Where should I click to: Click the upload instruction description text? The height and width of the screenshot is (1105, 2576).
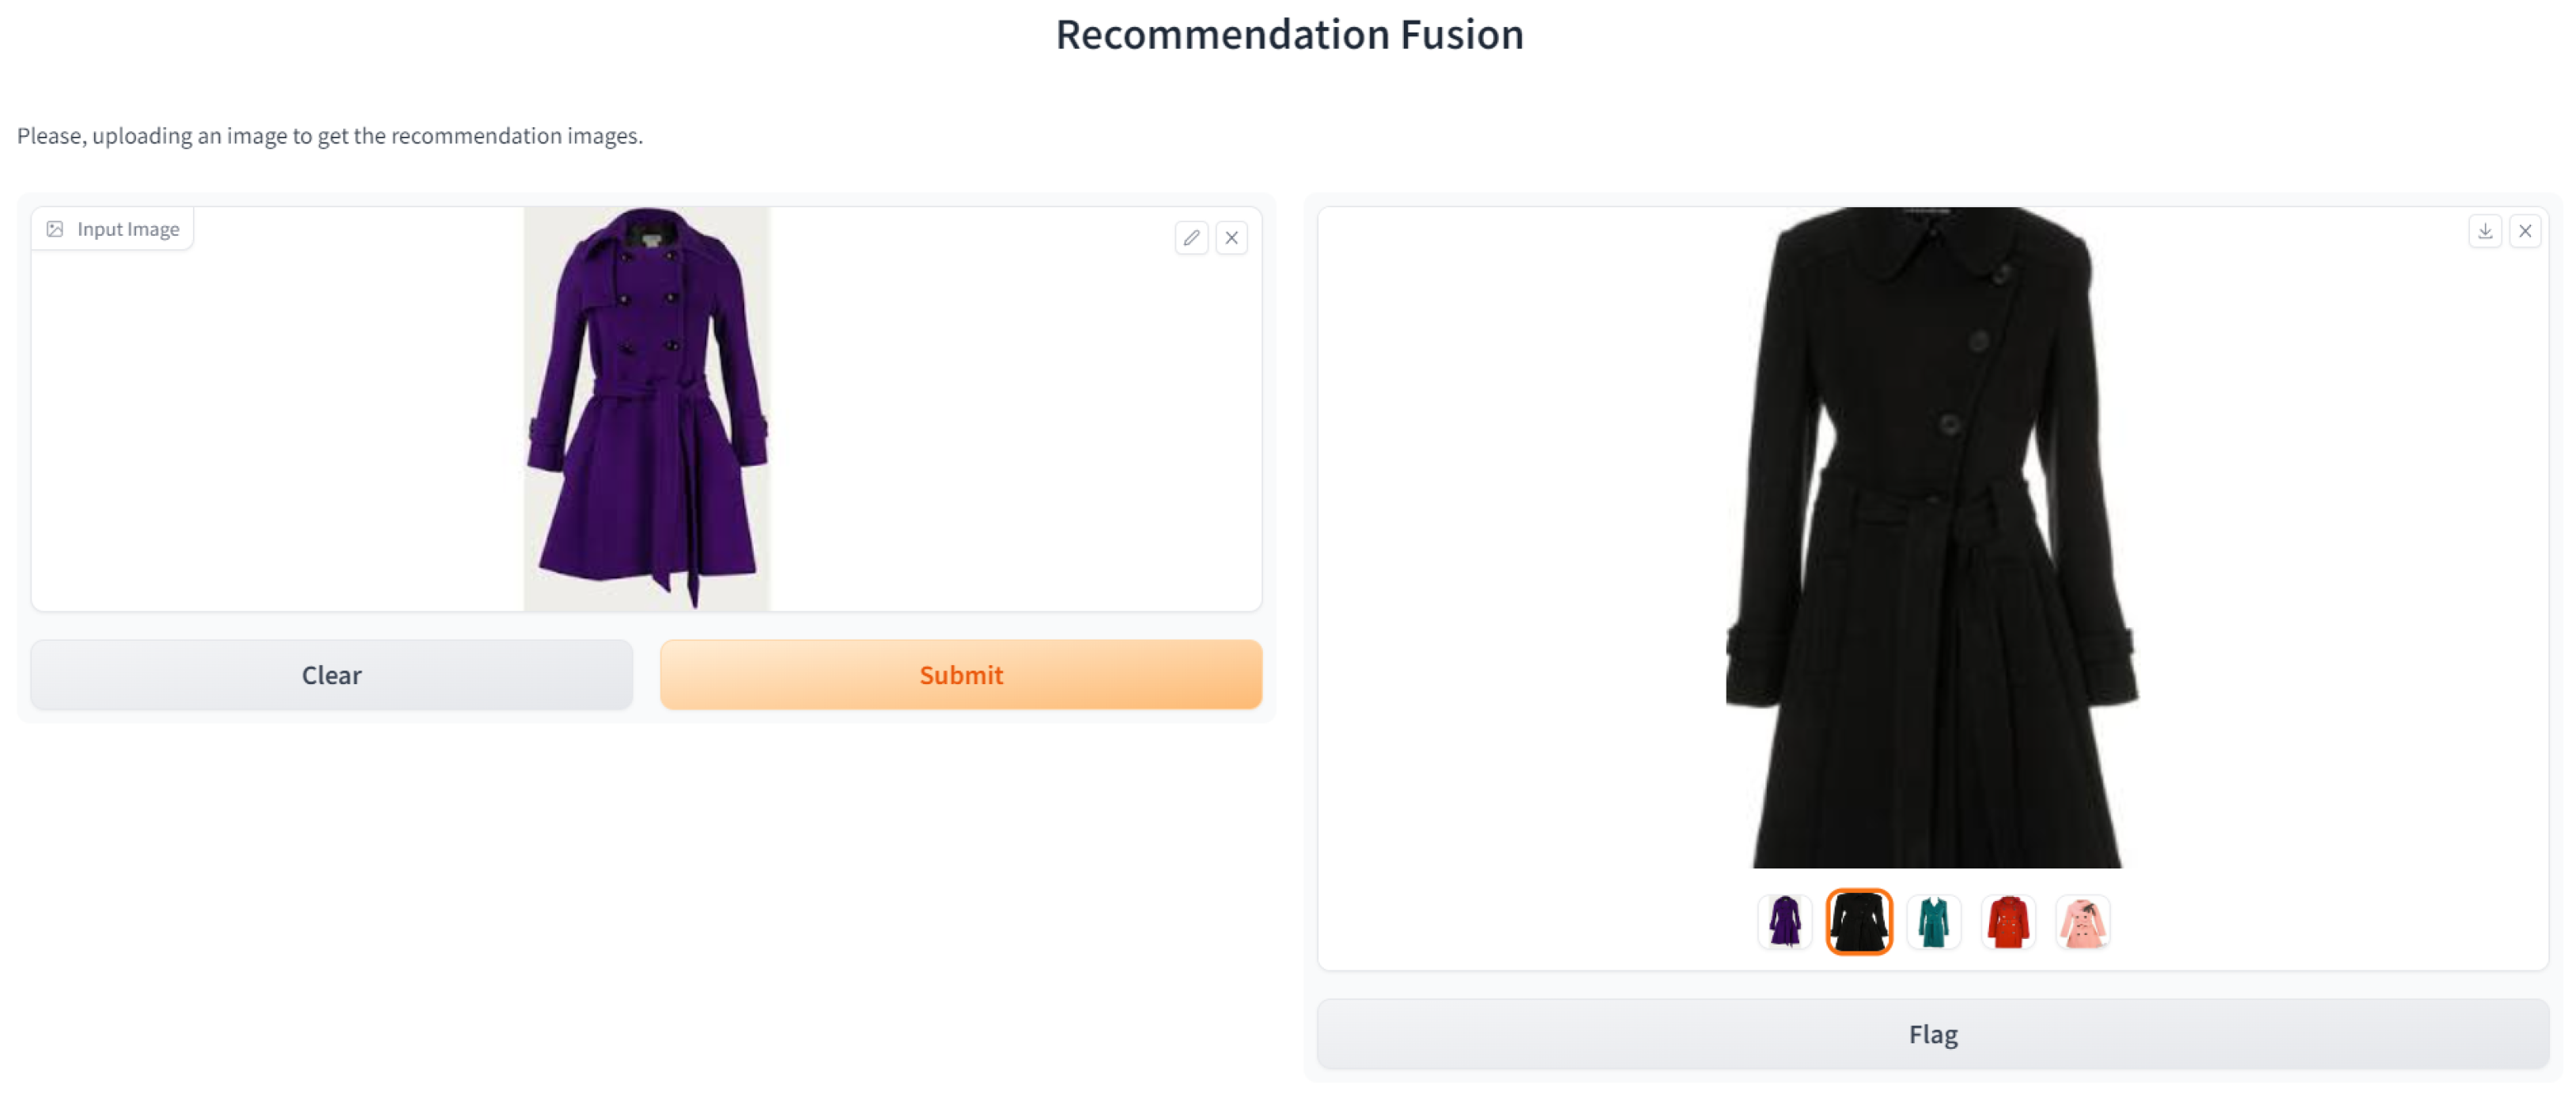pyautogui.click(x=330, y=136)
